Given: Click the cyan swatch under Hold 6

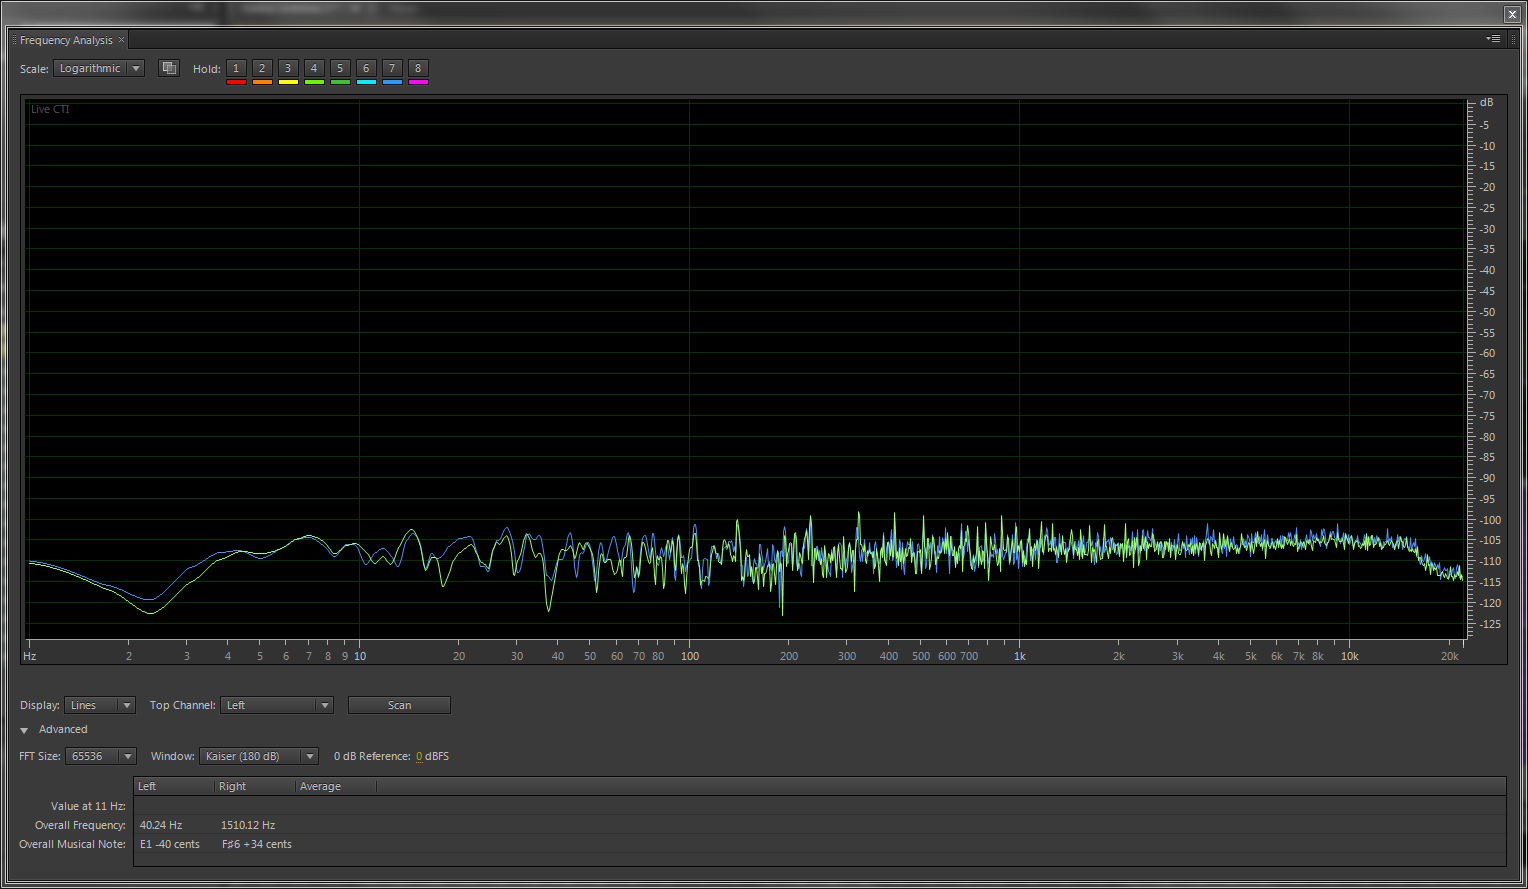Looking at the screenshot, I should pos(366,82).
